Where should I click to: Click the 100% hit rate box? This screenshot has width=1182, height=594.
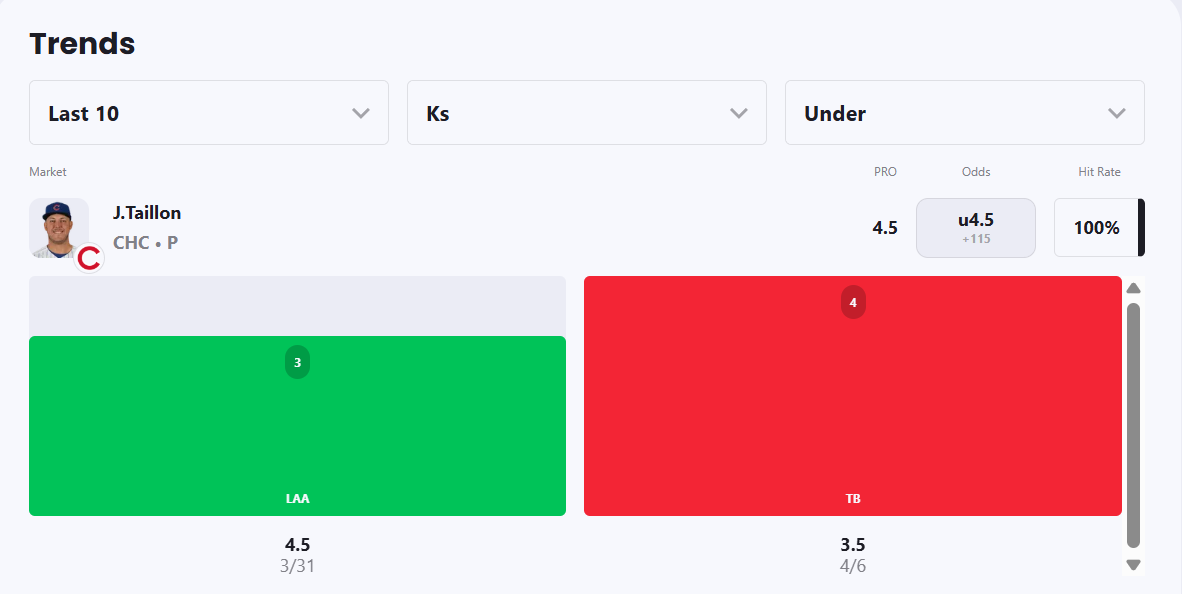pos(1096,228)
